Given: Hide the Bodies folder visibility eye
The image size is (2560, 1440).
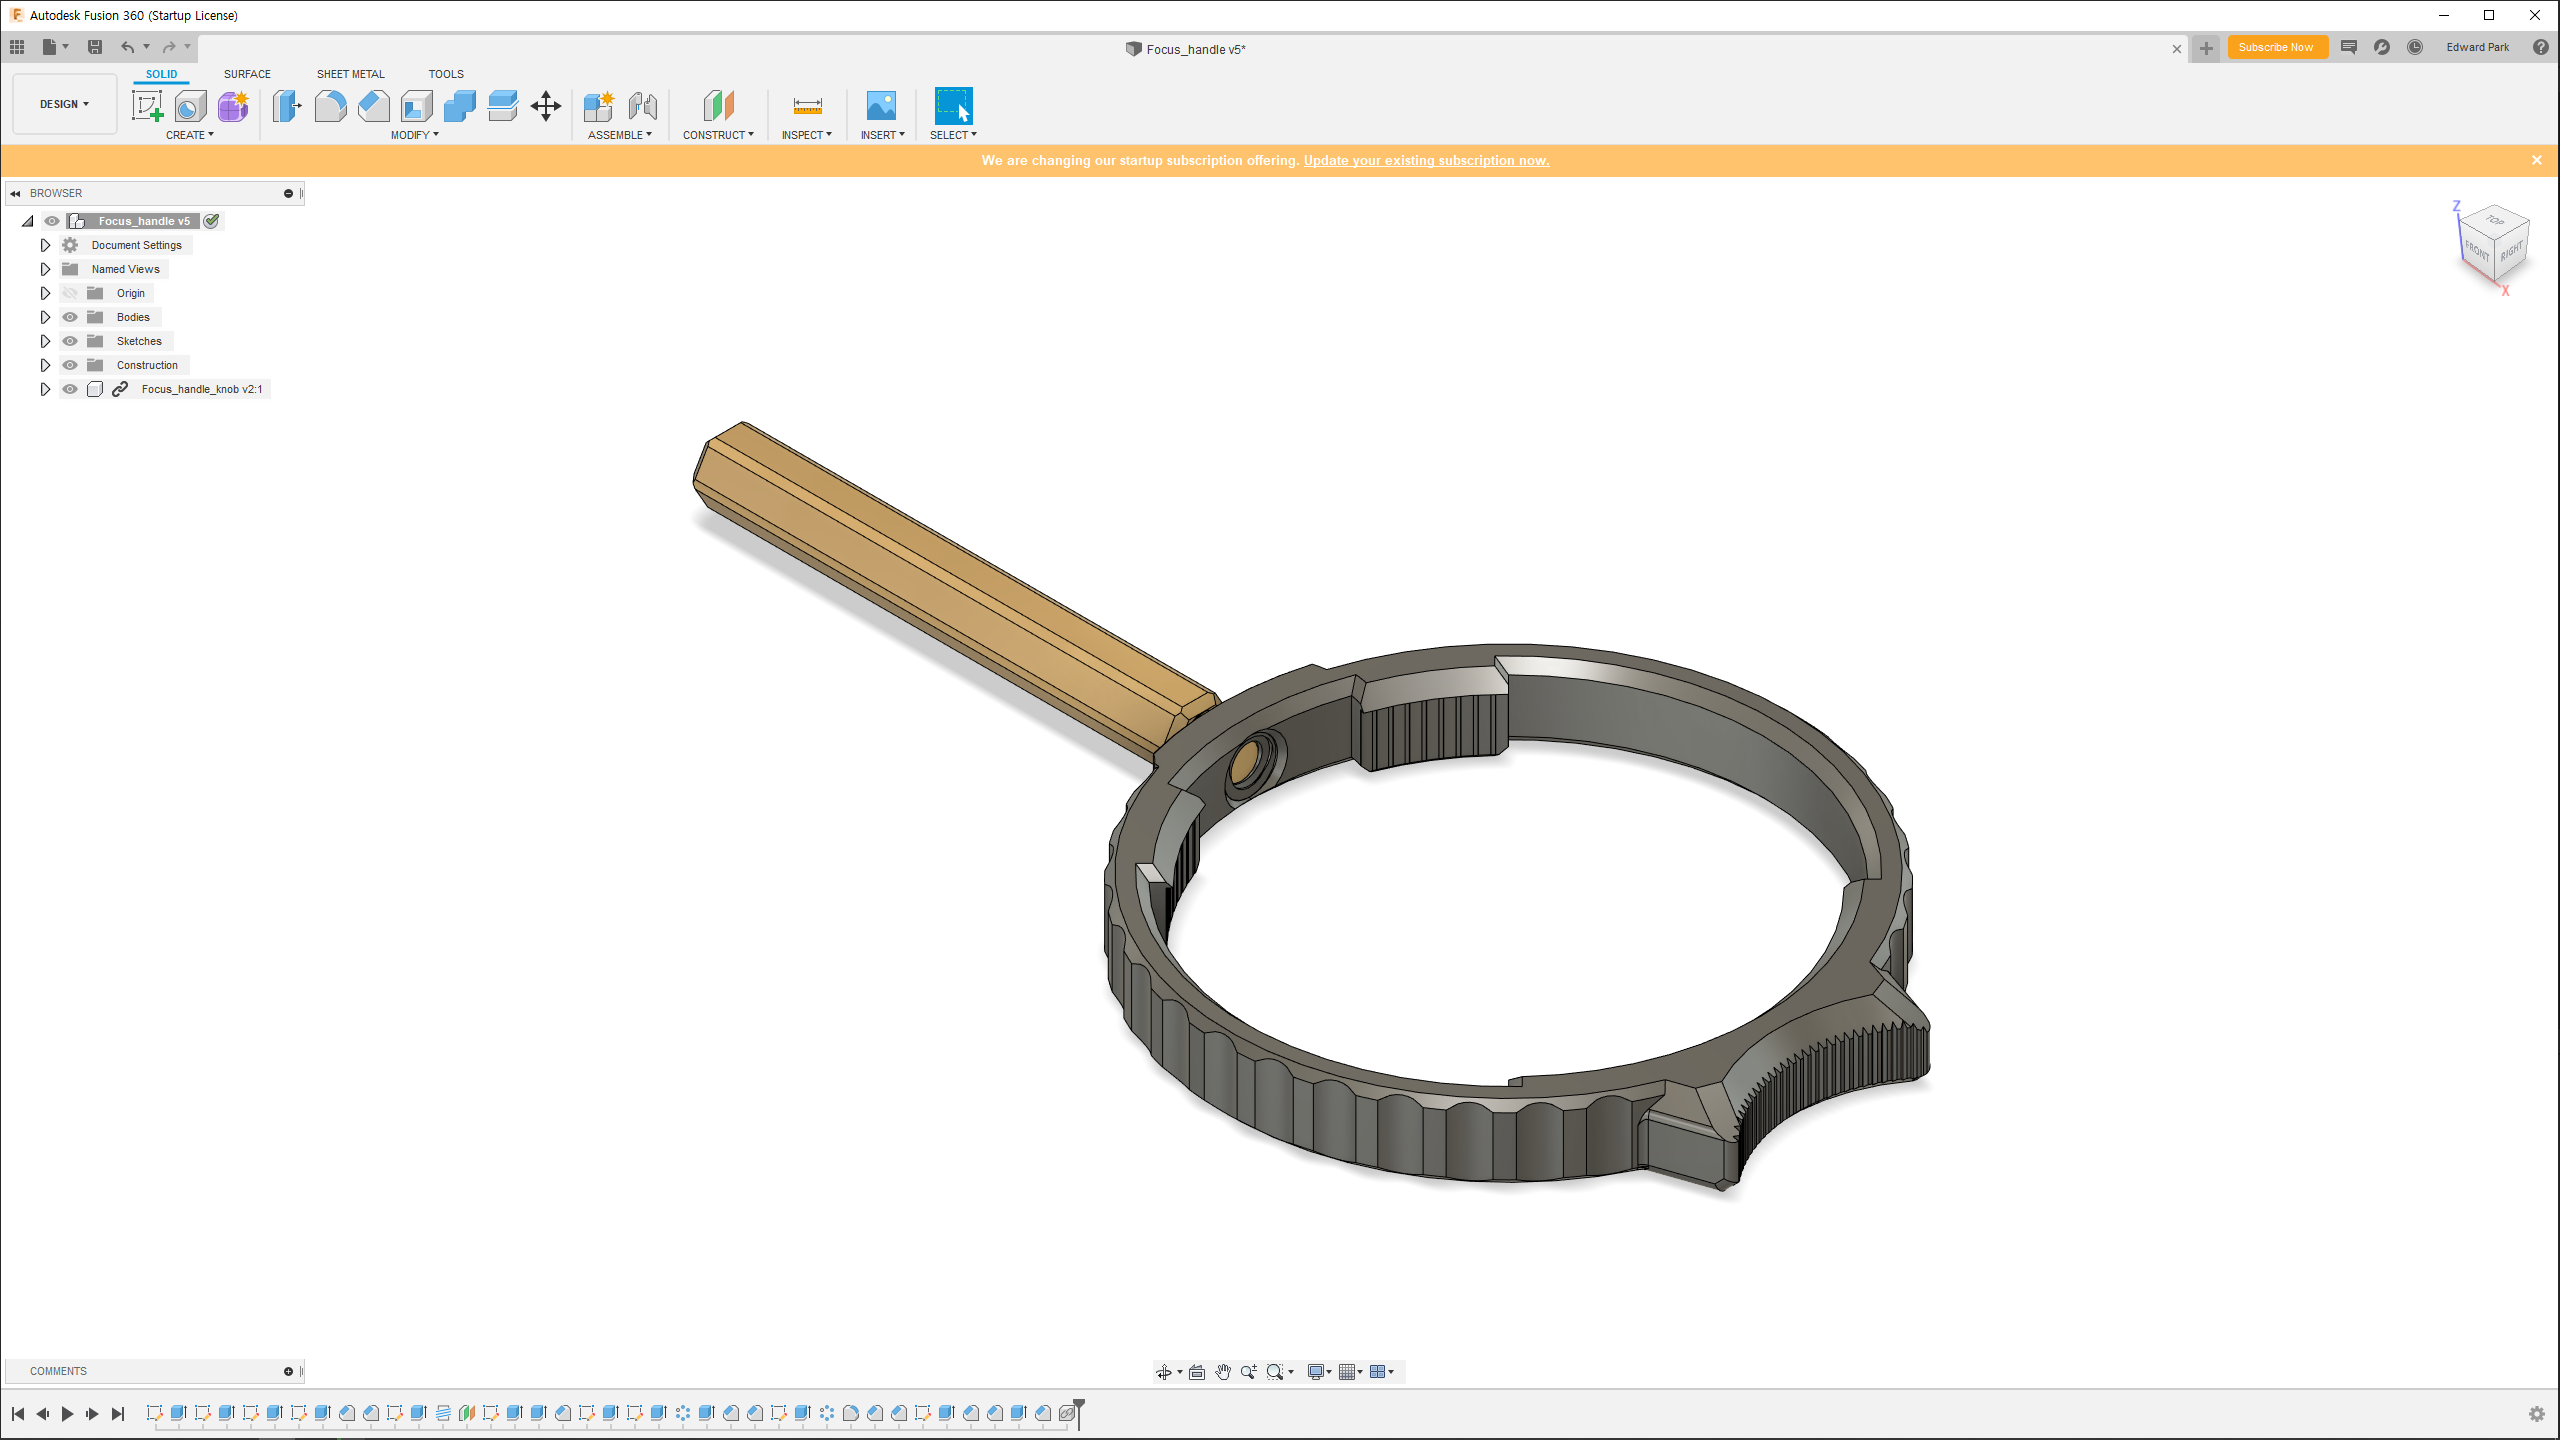Looking at the screenshot, I should coord(70,317).
